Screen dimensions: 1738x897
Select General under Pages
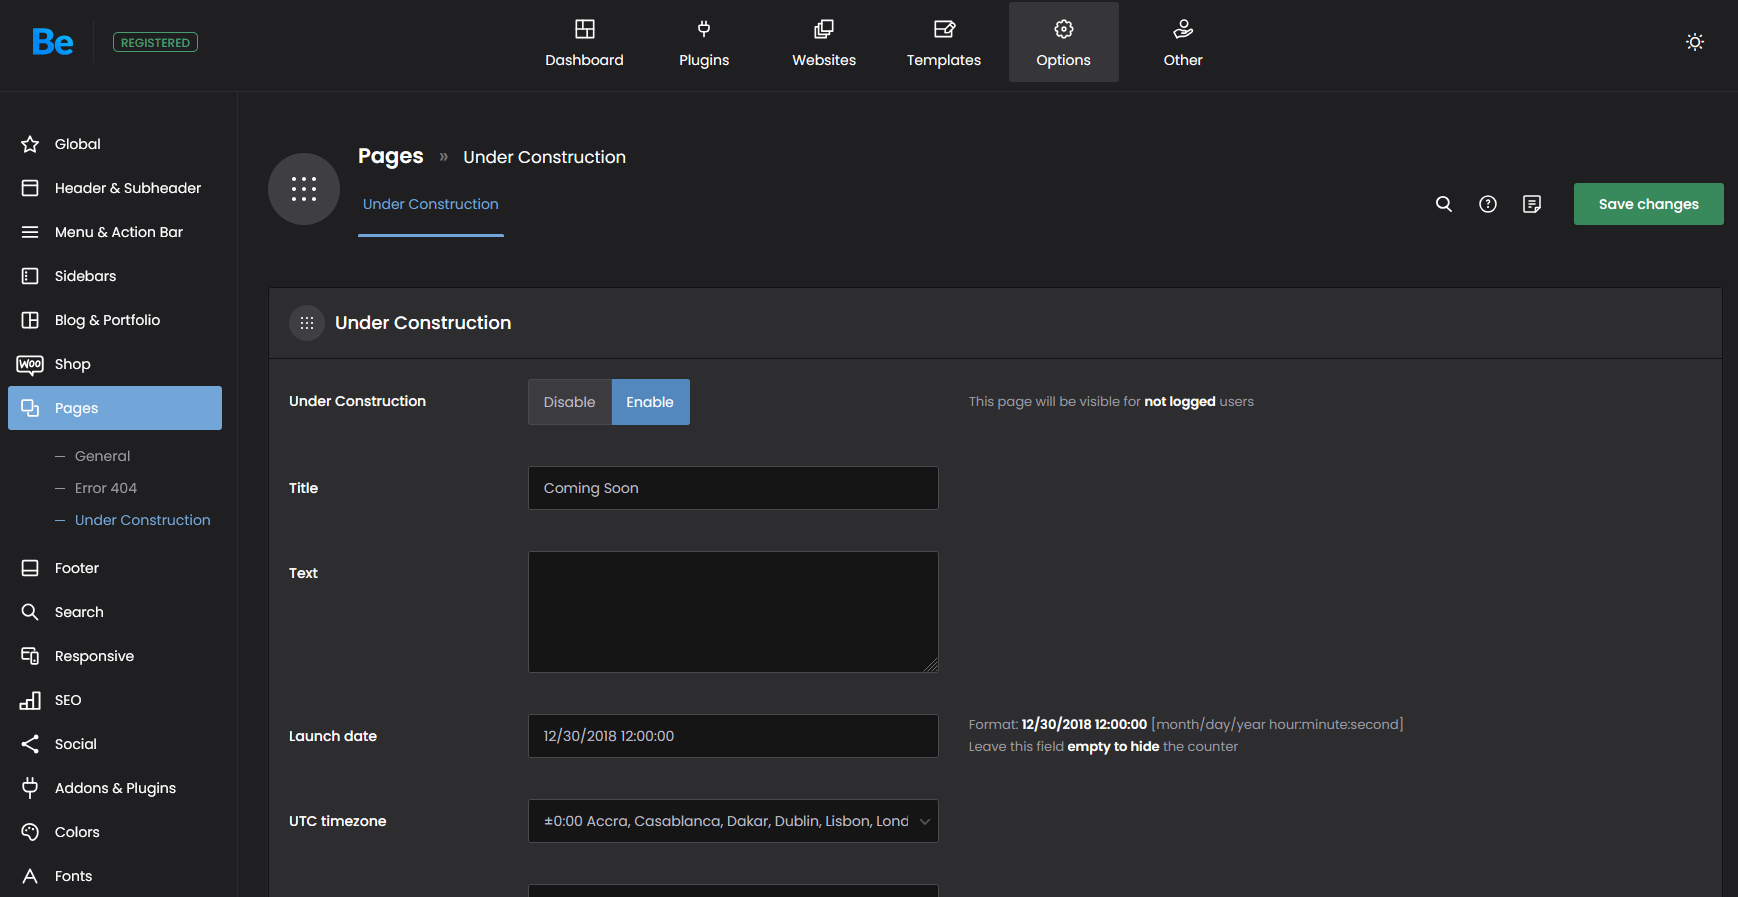pos(102,456)
